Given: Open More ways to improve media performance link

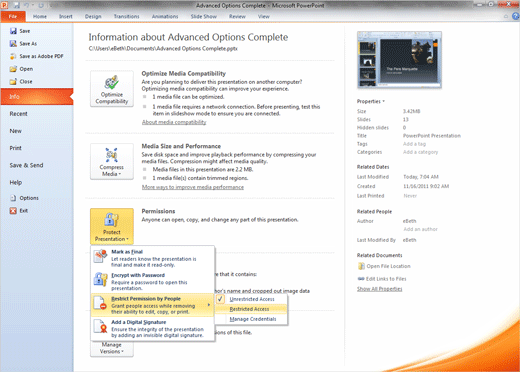Looking at the screenshot, I should [x=193, y=187].
